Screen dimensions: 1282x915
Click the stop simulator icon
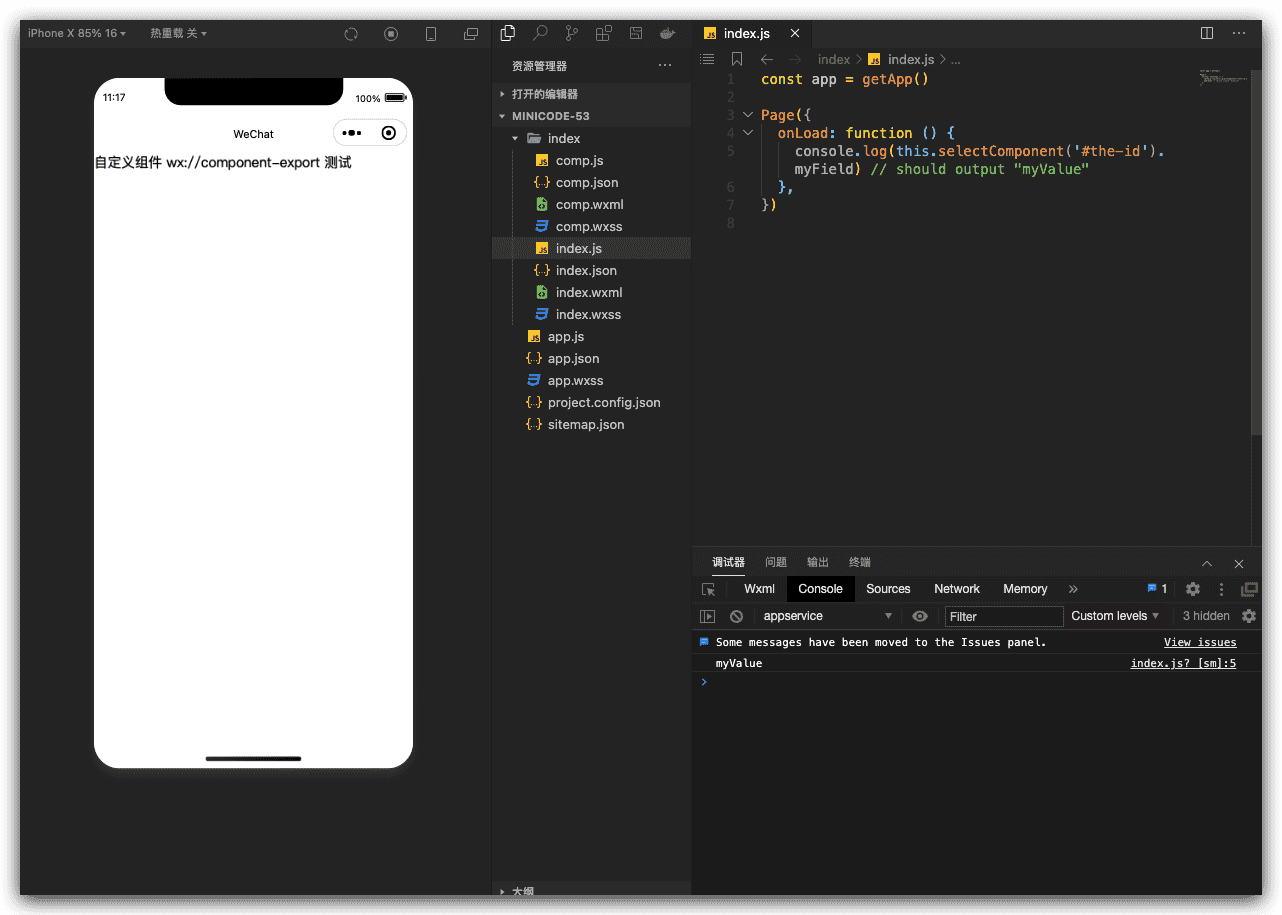pyautogui.click(x=391, y=34)
